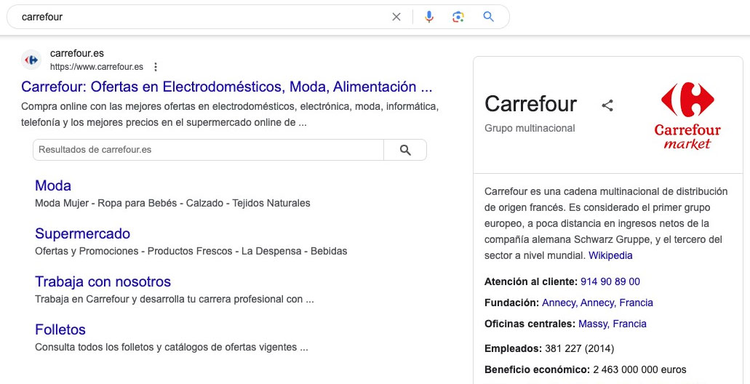The width and height of the screenshot is (750, 384).
Task: Click the search button for carrefour.es results
Action: coord(405,150)
